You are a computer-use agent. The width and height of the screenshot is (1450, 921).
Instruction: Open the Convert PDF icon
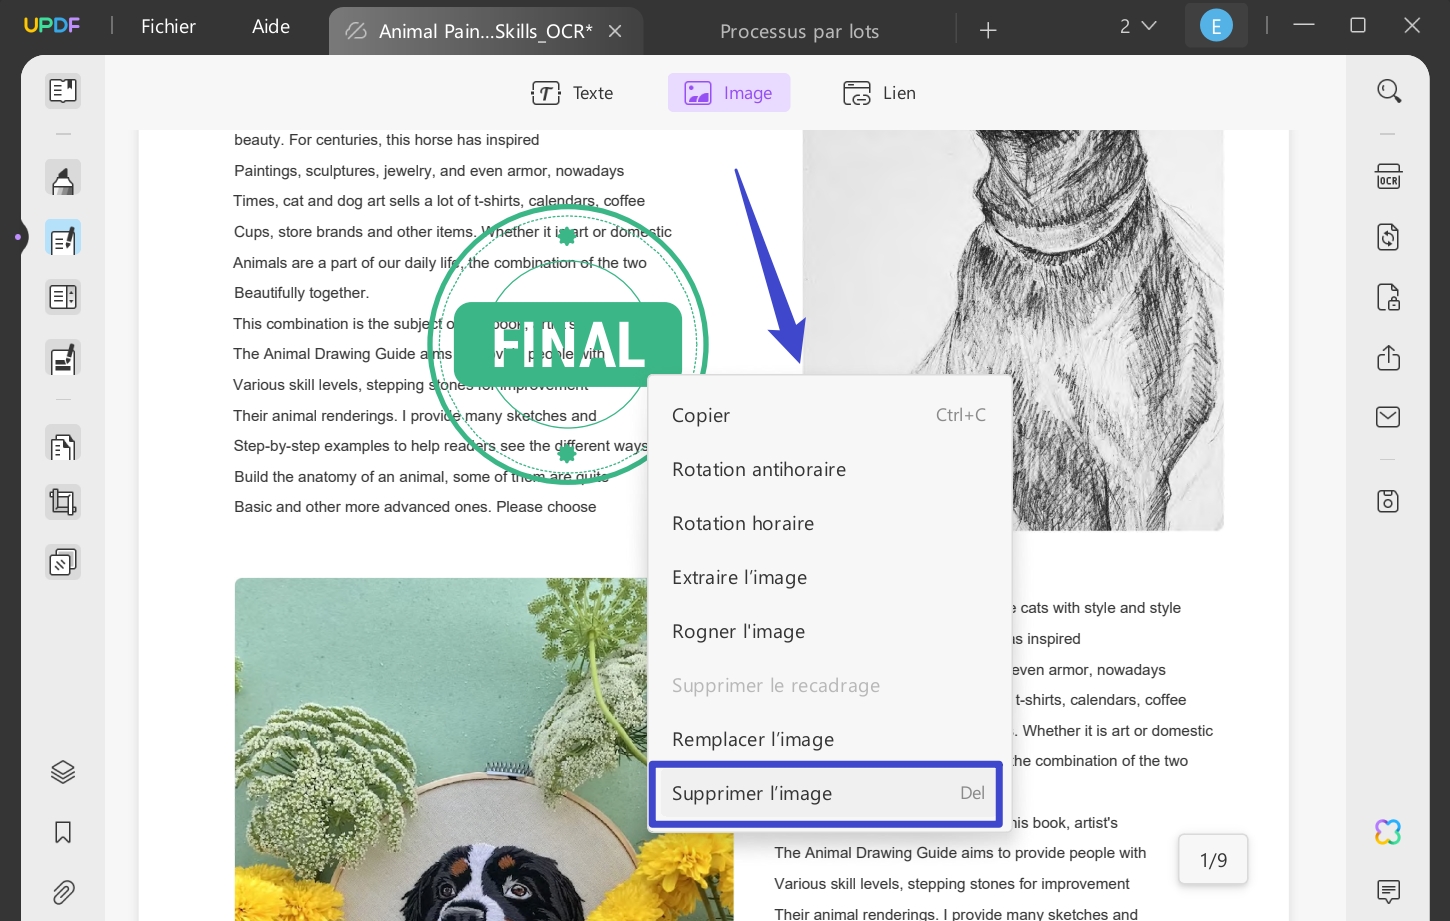(x=1389, y=237)
